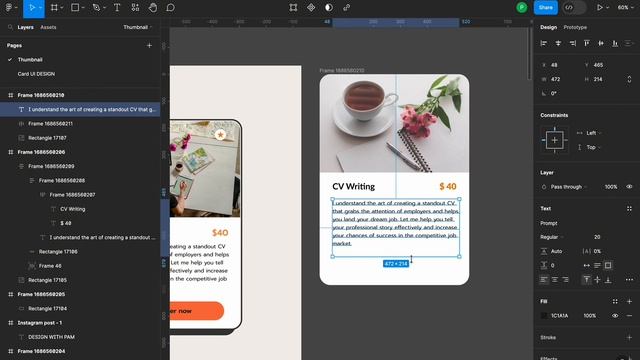
Task: Switch to the Layers tab
Action: 25,27
